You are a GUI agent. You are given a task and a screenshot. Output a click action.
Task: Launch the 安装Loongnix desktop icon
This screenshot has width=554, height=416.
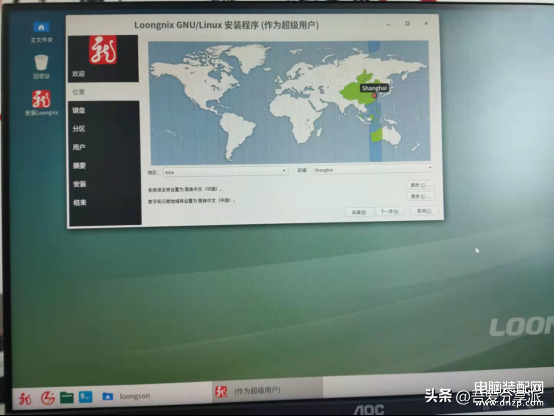click(41, 103)
